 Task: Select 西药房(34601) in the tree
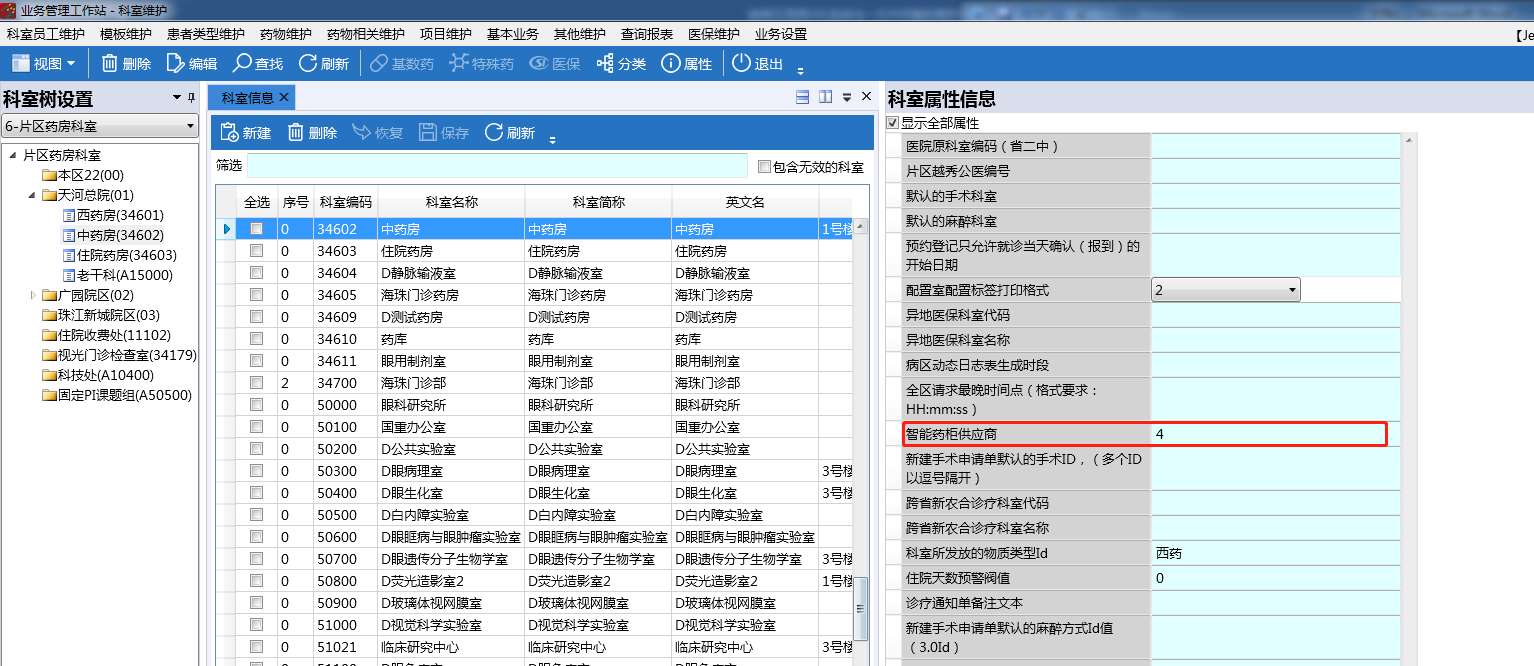[x=120, y=215]
